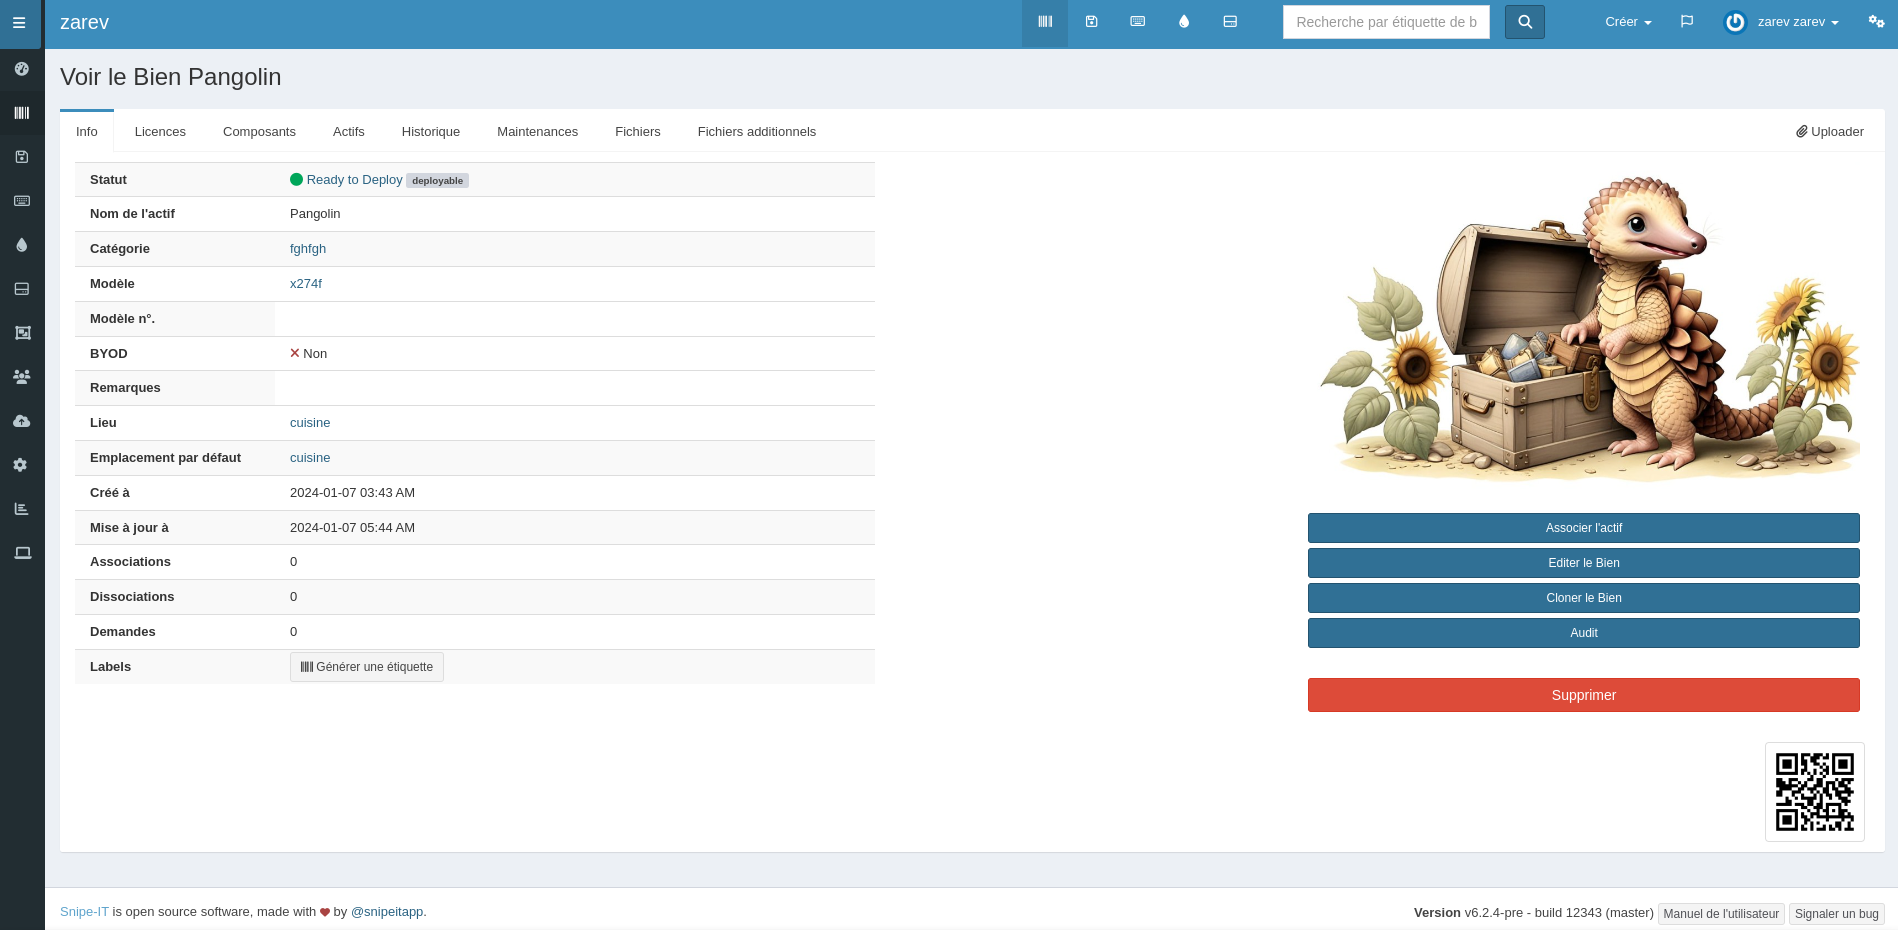Click the search magnifier button

pyautogui.click(x=1524, y=22)
